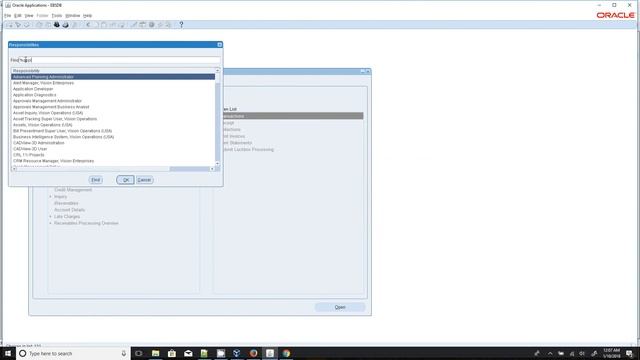Click the Delete Record toolbar icon
The height and width of the screenshot is (360, 640).
pos(121,25)
